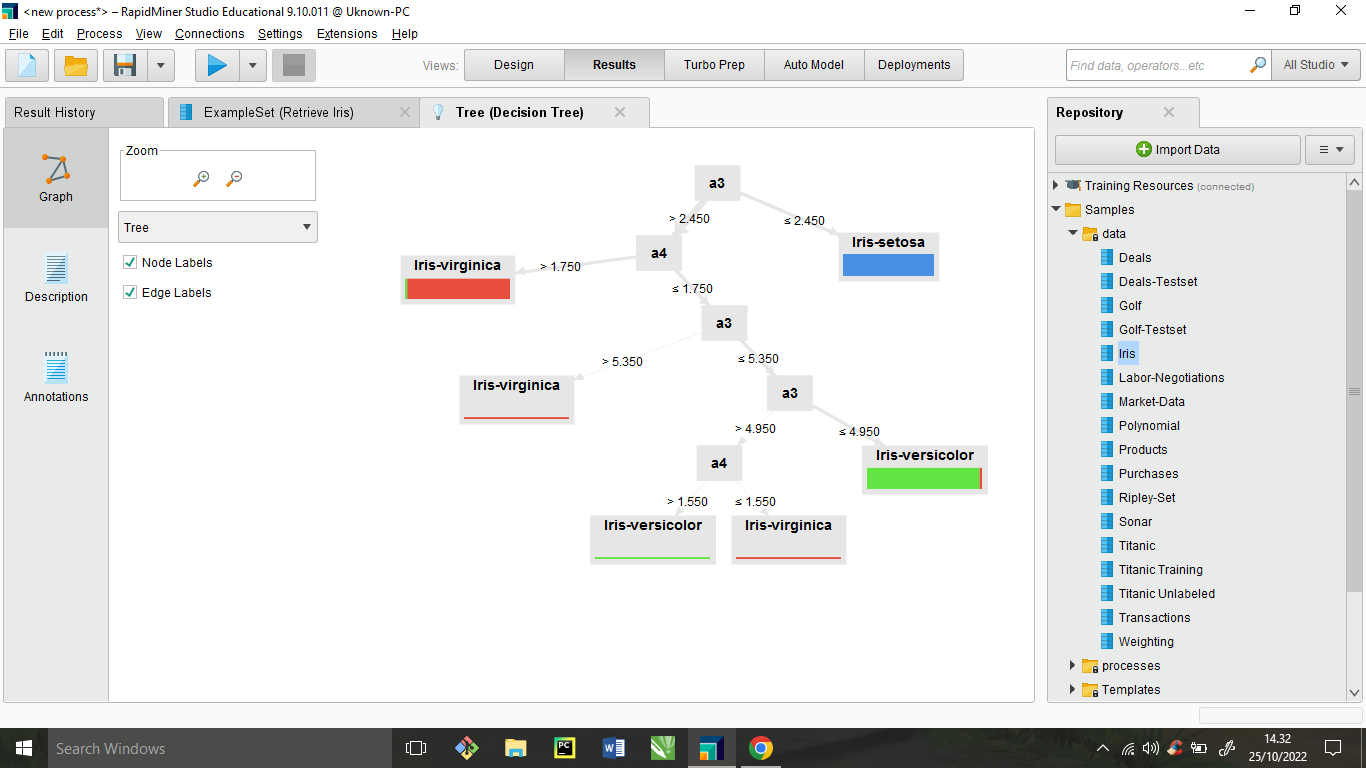Open the Extensions menu

click(x=346, y=33)
